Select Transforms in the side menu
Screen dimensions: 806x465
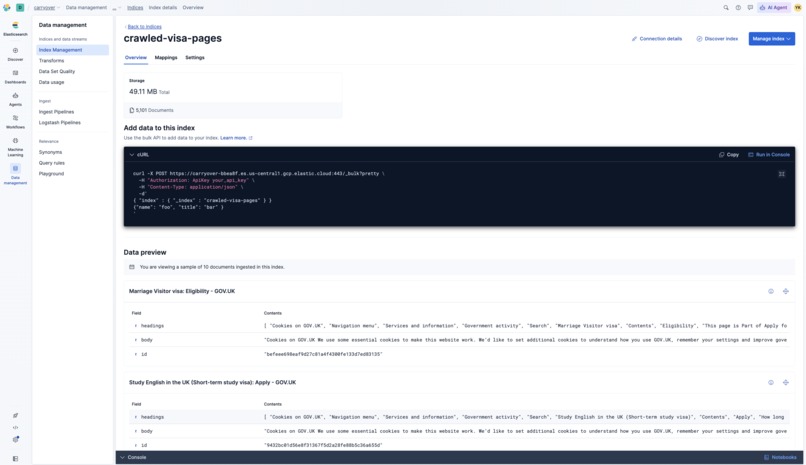(51, 61)
